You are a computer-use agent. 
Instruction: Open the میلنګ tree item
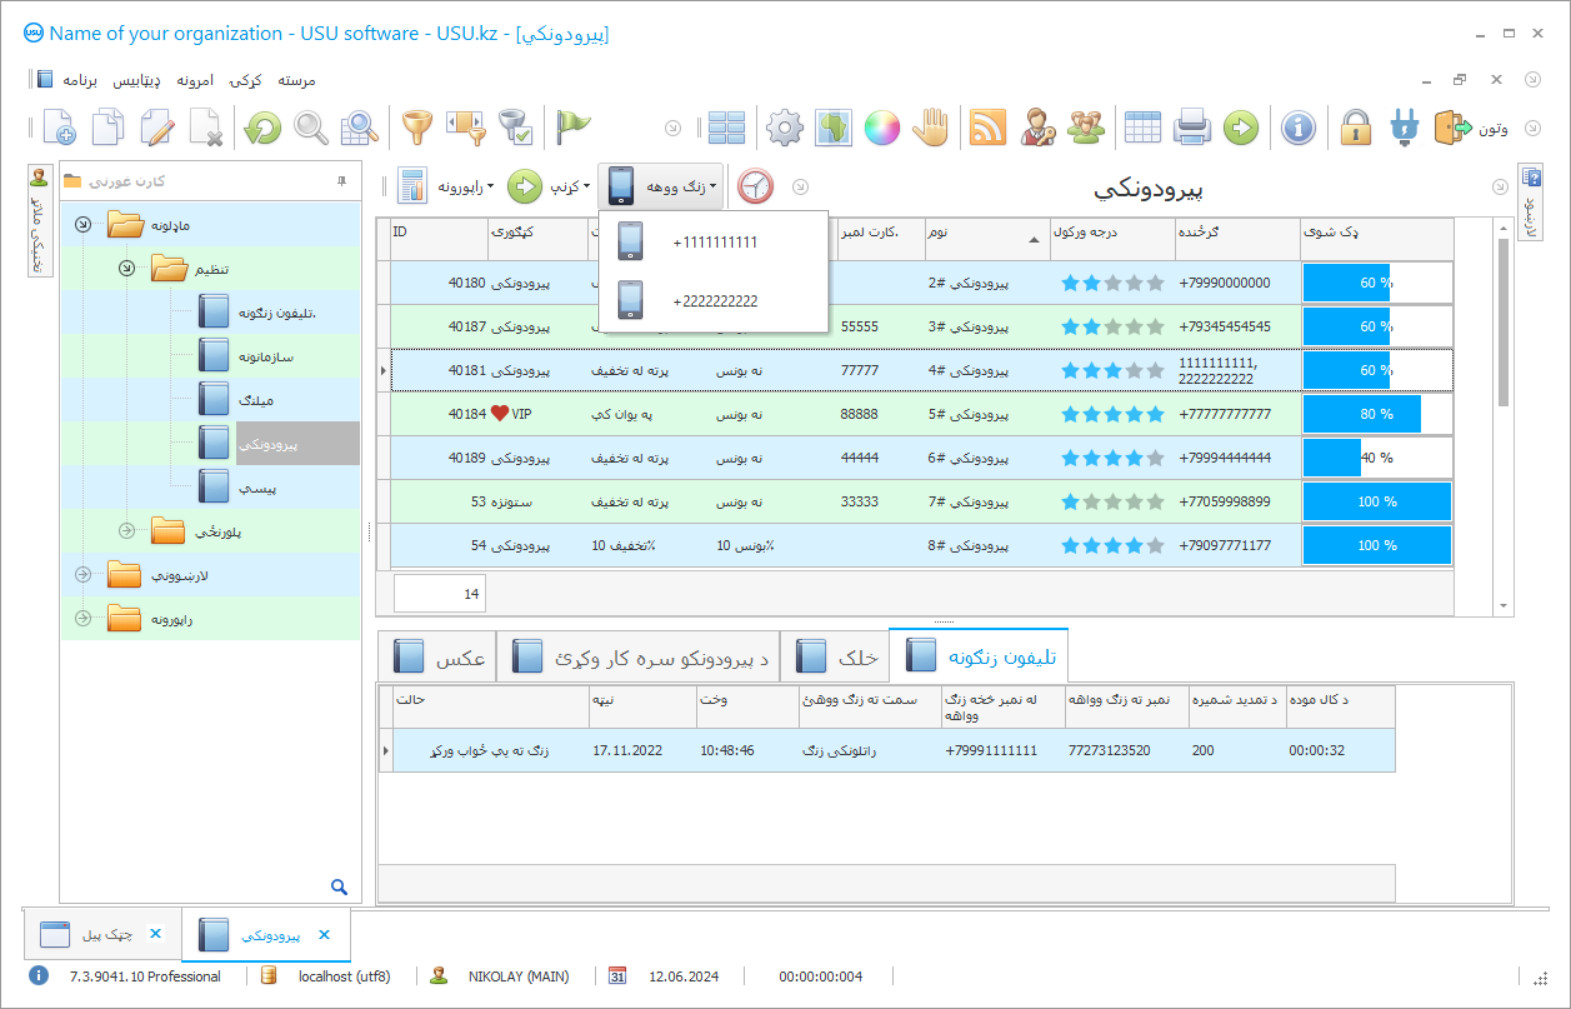coord(256,400)
